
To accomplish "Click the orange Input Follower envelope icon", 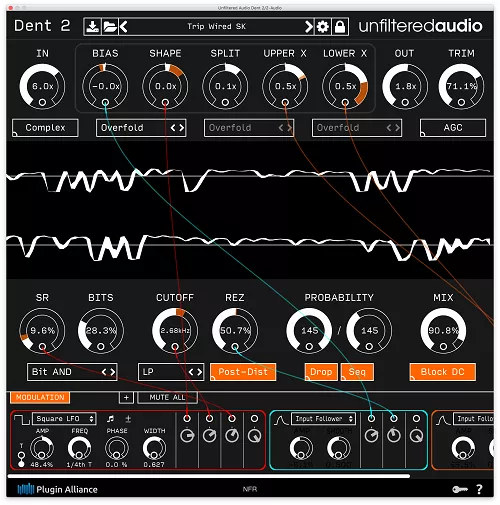I will click(x=444, y=420).
